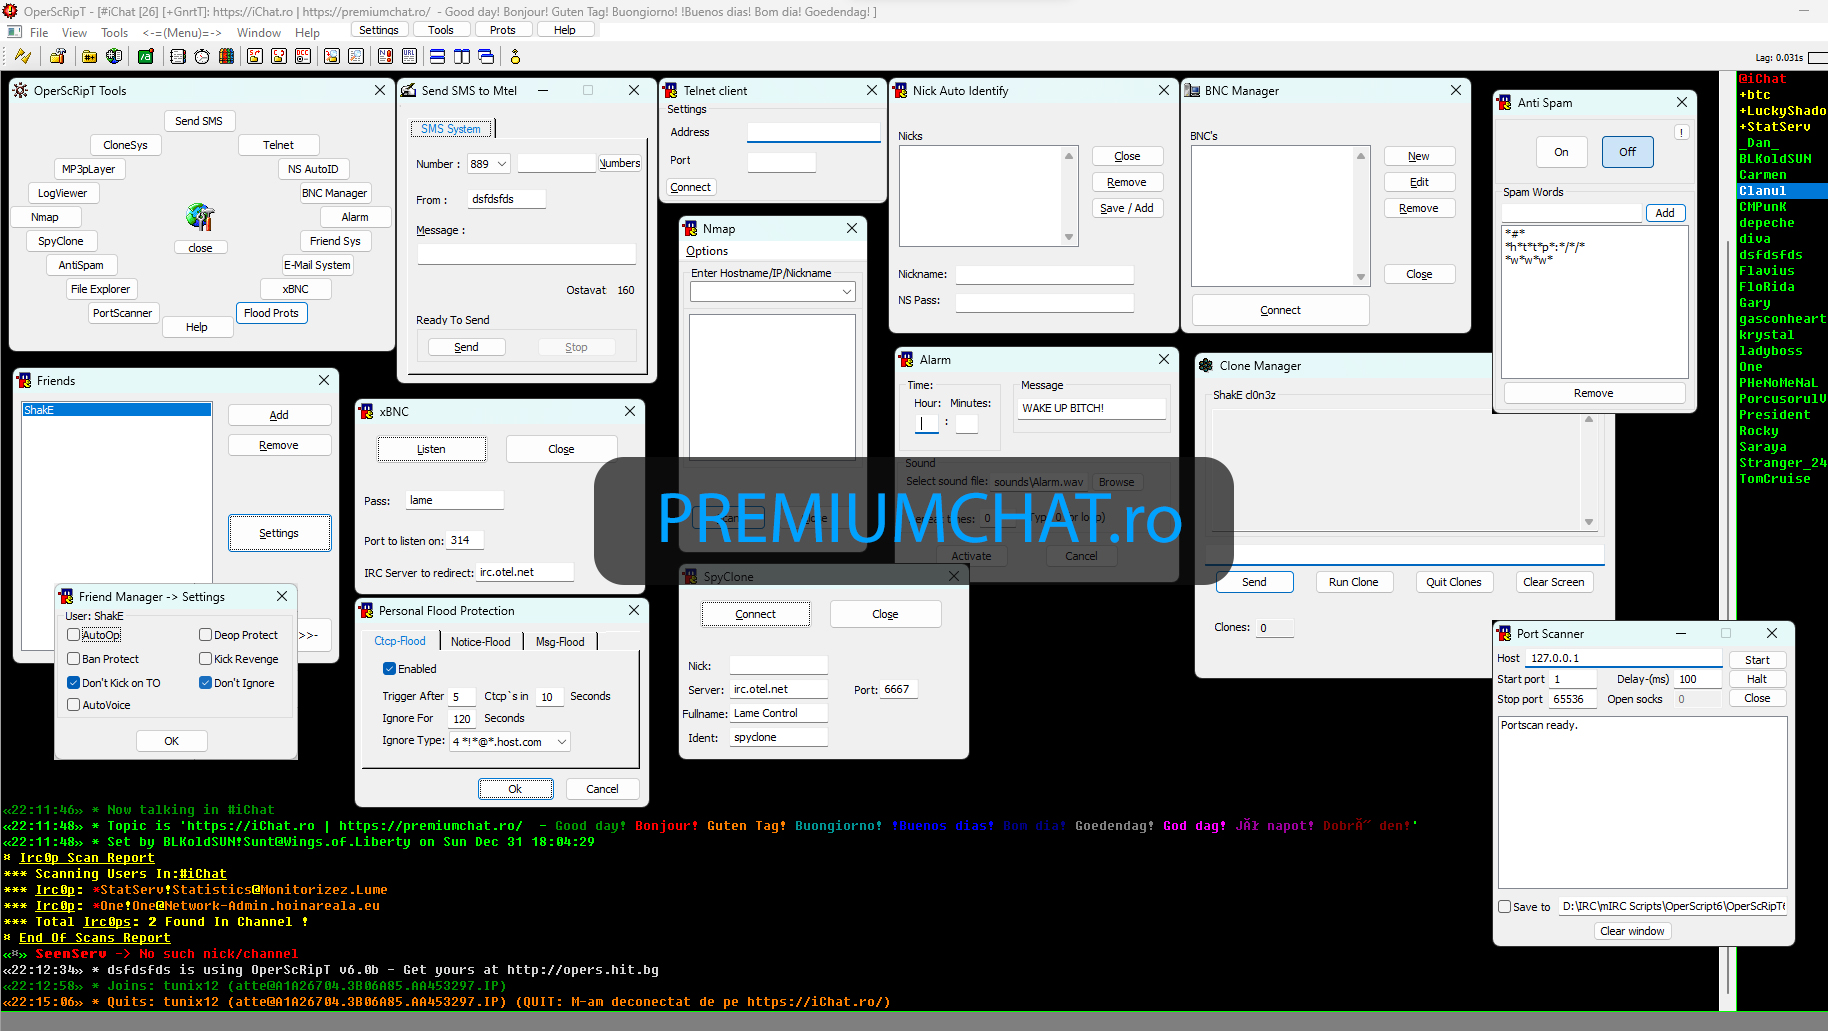Open the Scripts Editor /a icon

tap(146, 56)
